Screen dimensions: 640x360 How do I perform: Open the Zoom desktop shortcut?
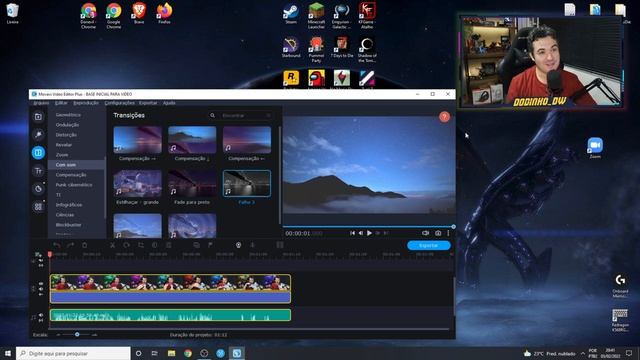pyautogui.click(x=595, y=148)
